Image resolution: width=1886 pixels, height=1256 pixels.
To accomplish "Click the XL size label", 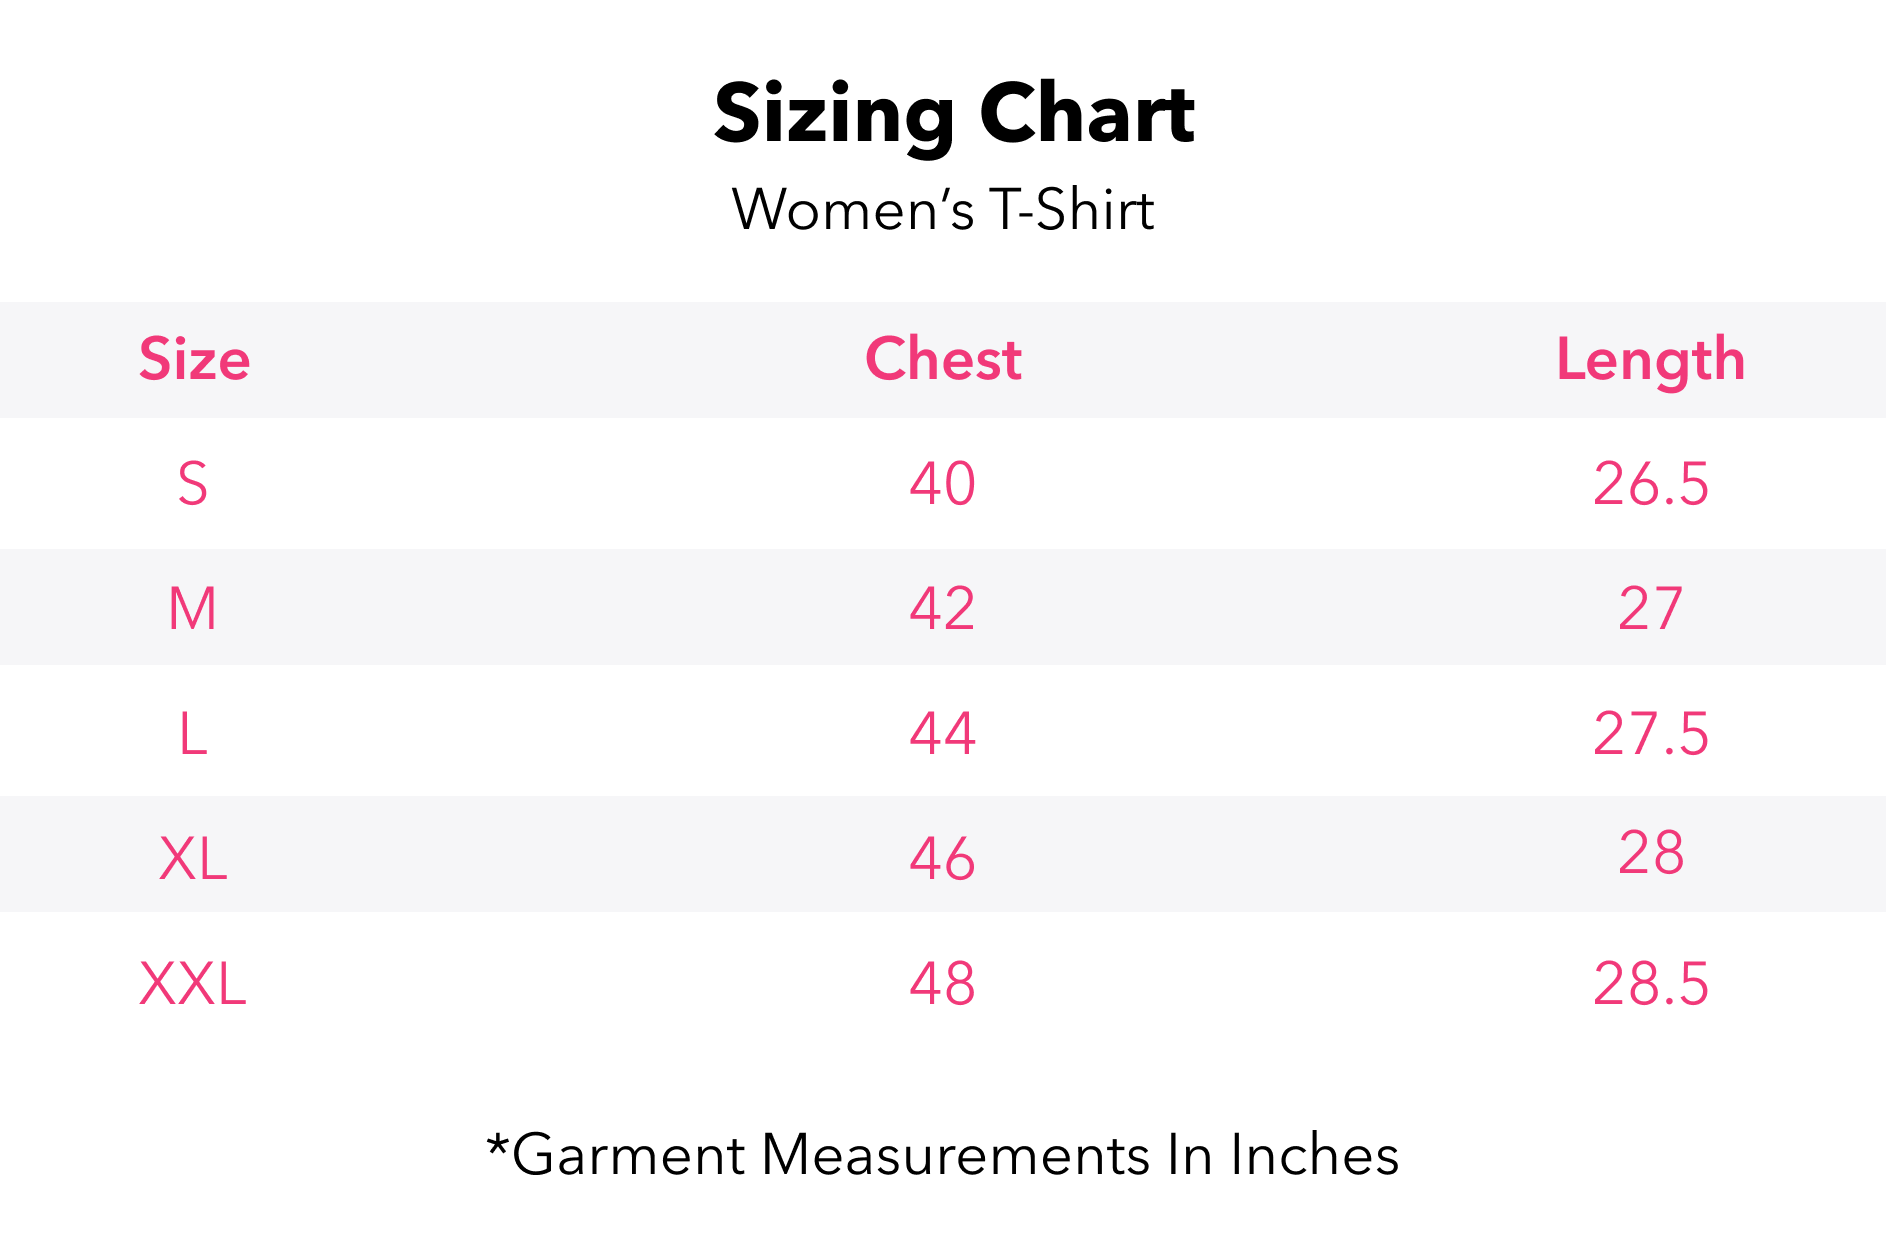I will [193, 858].
